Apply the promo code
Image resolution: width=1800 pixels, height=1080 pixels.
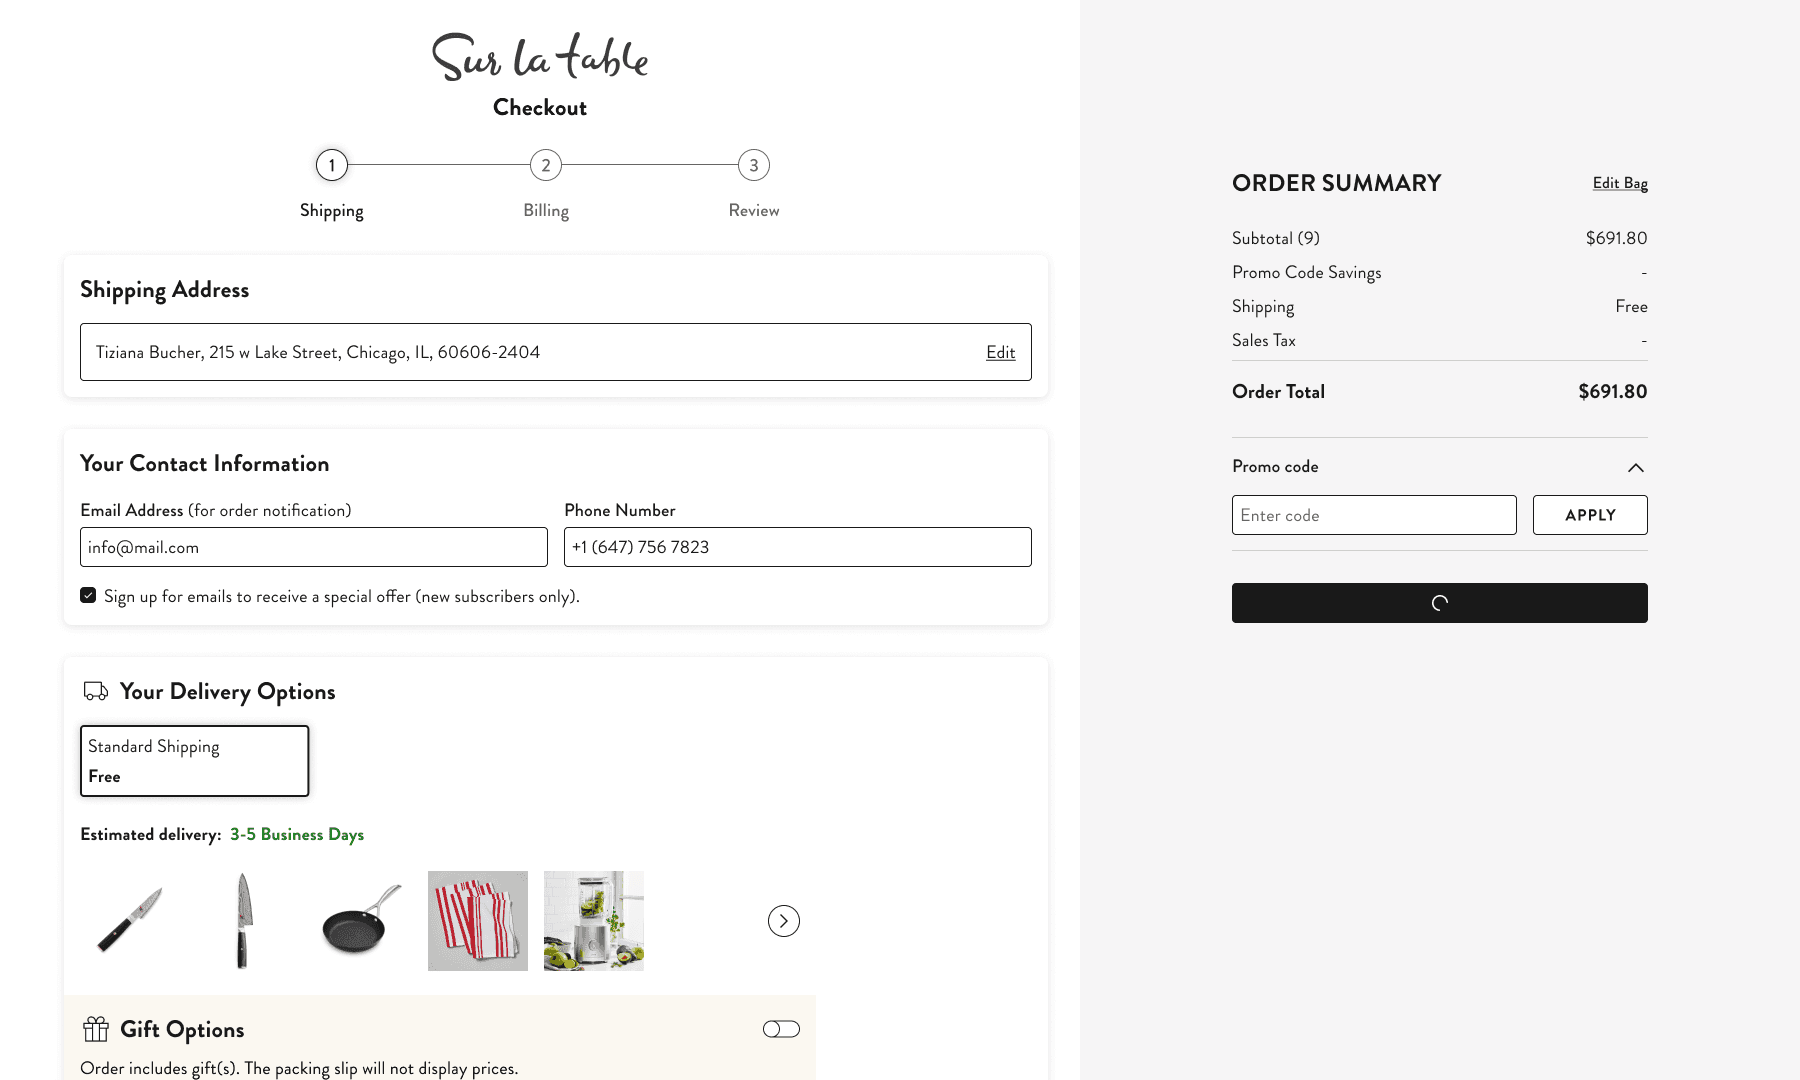tap(1590, 515)
